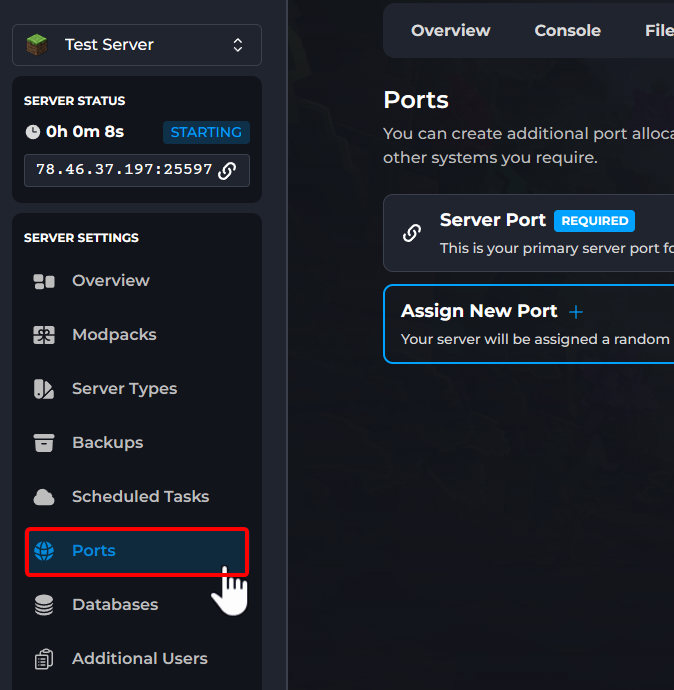Screen dimensions: 674x690
Task: Click the Scheduled Tasks cloud icon
Action: coord(44,497)
